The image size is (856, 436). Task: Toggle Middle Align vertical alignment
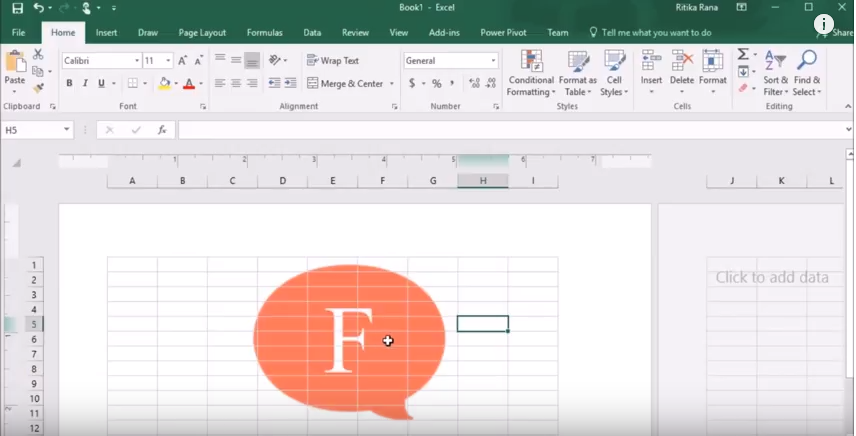[x=236, y=59]
